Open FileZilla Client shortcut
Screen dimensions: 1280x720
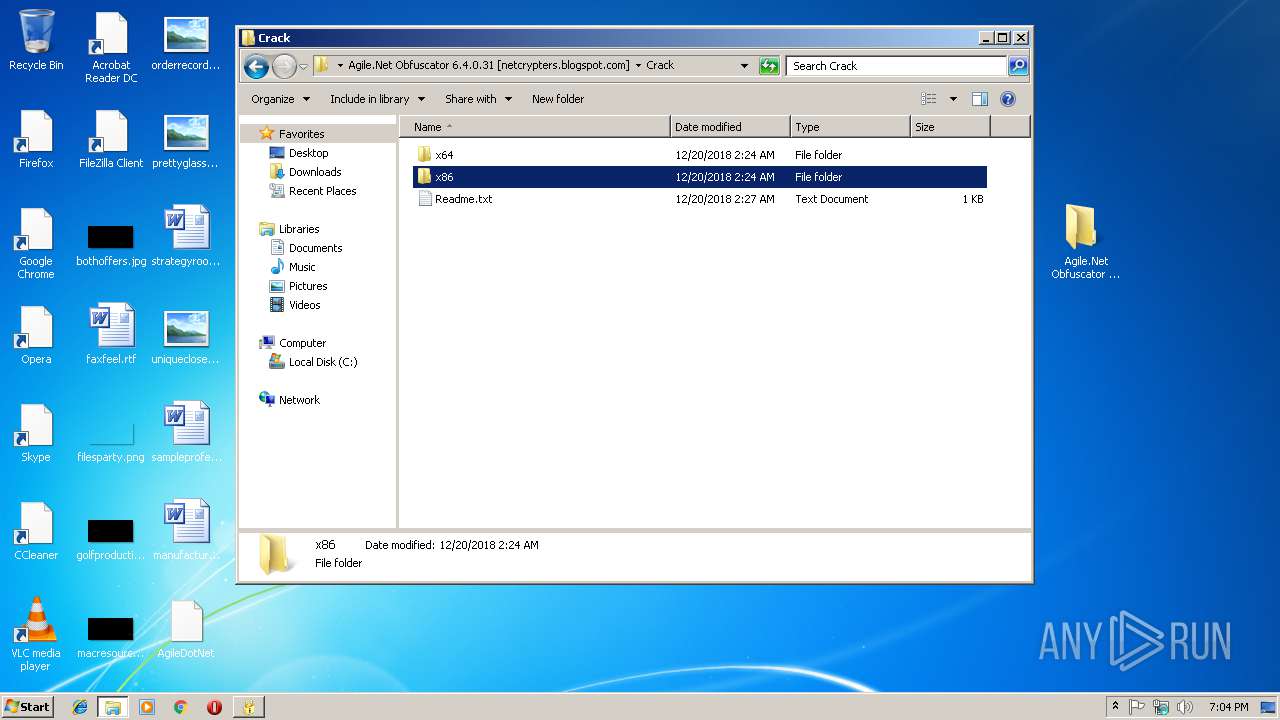111,138
